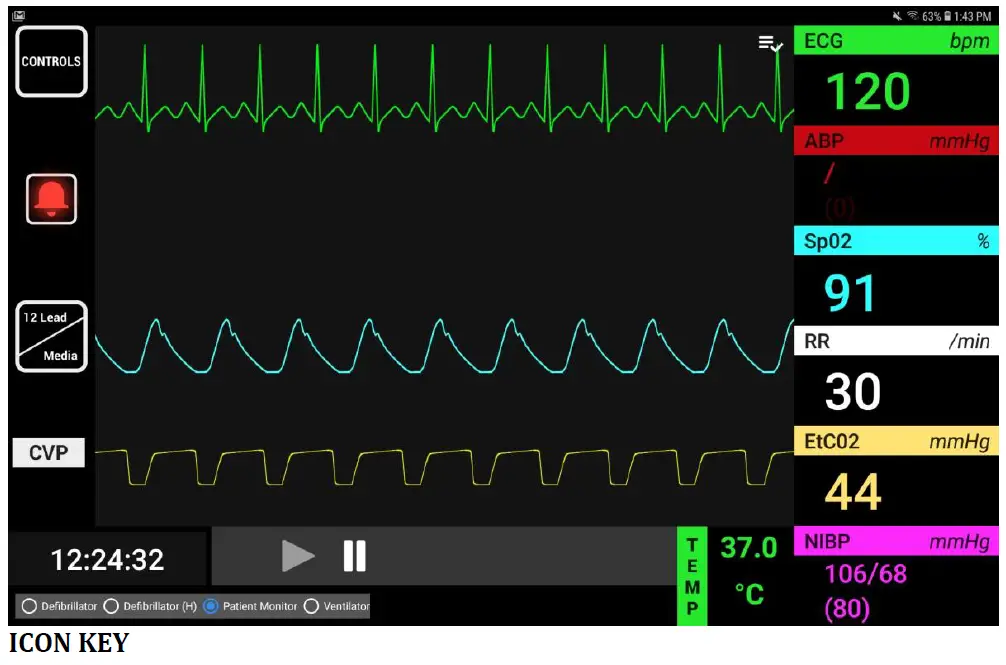Click the CVP button
The width and height of the screenshot is (1006, 665).
pos(50,453)
